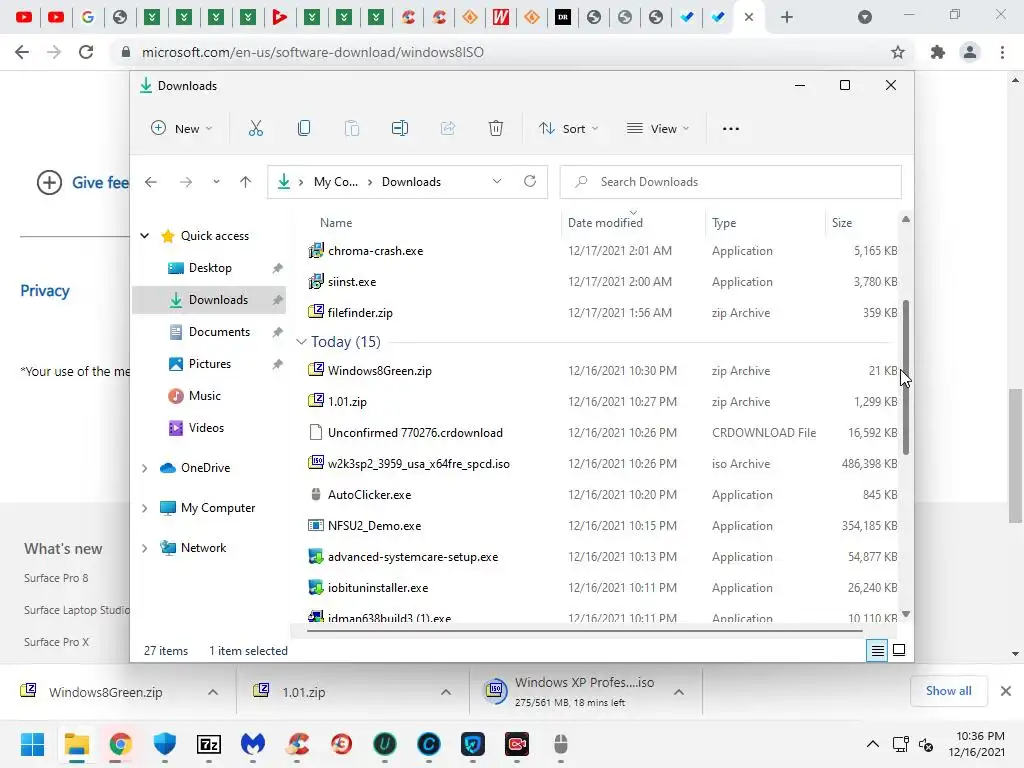Sort by the Size column header

[842, 223]
